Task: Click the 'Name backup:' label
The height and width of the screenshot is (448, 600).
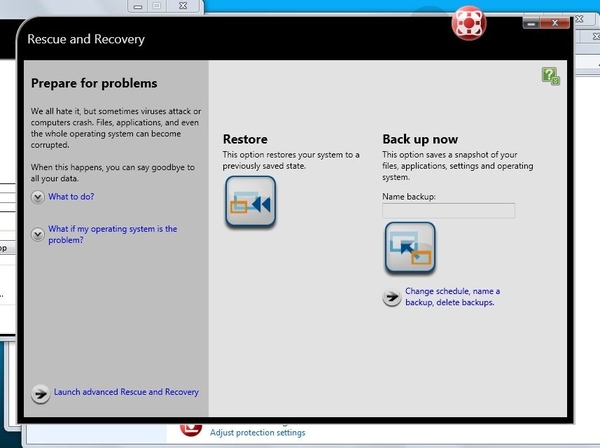Action: pos(409,197)
